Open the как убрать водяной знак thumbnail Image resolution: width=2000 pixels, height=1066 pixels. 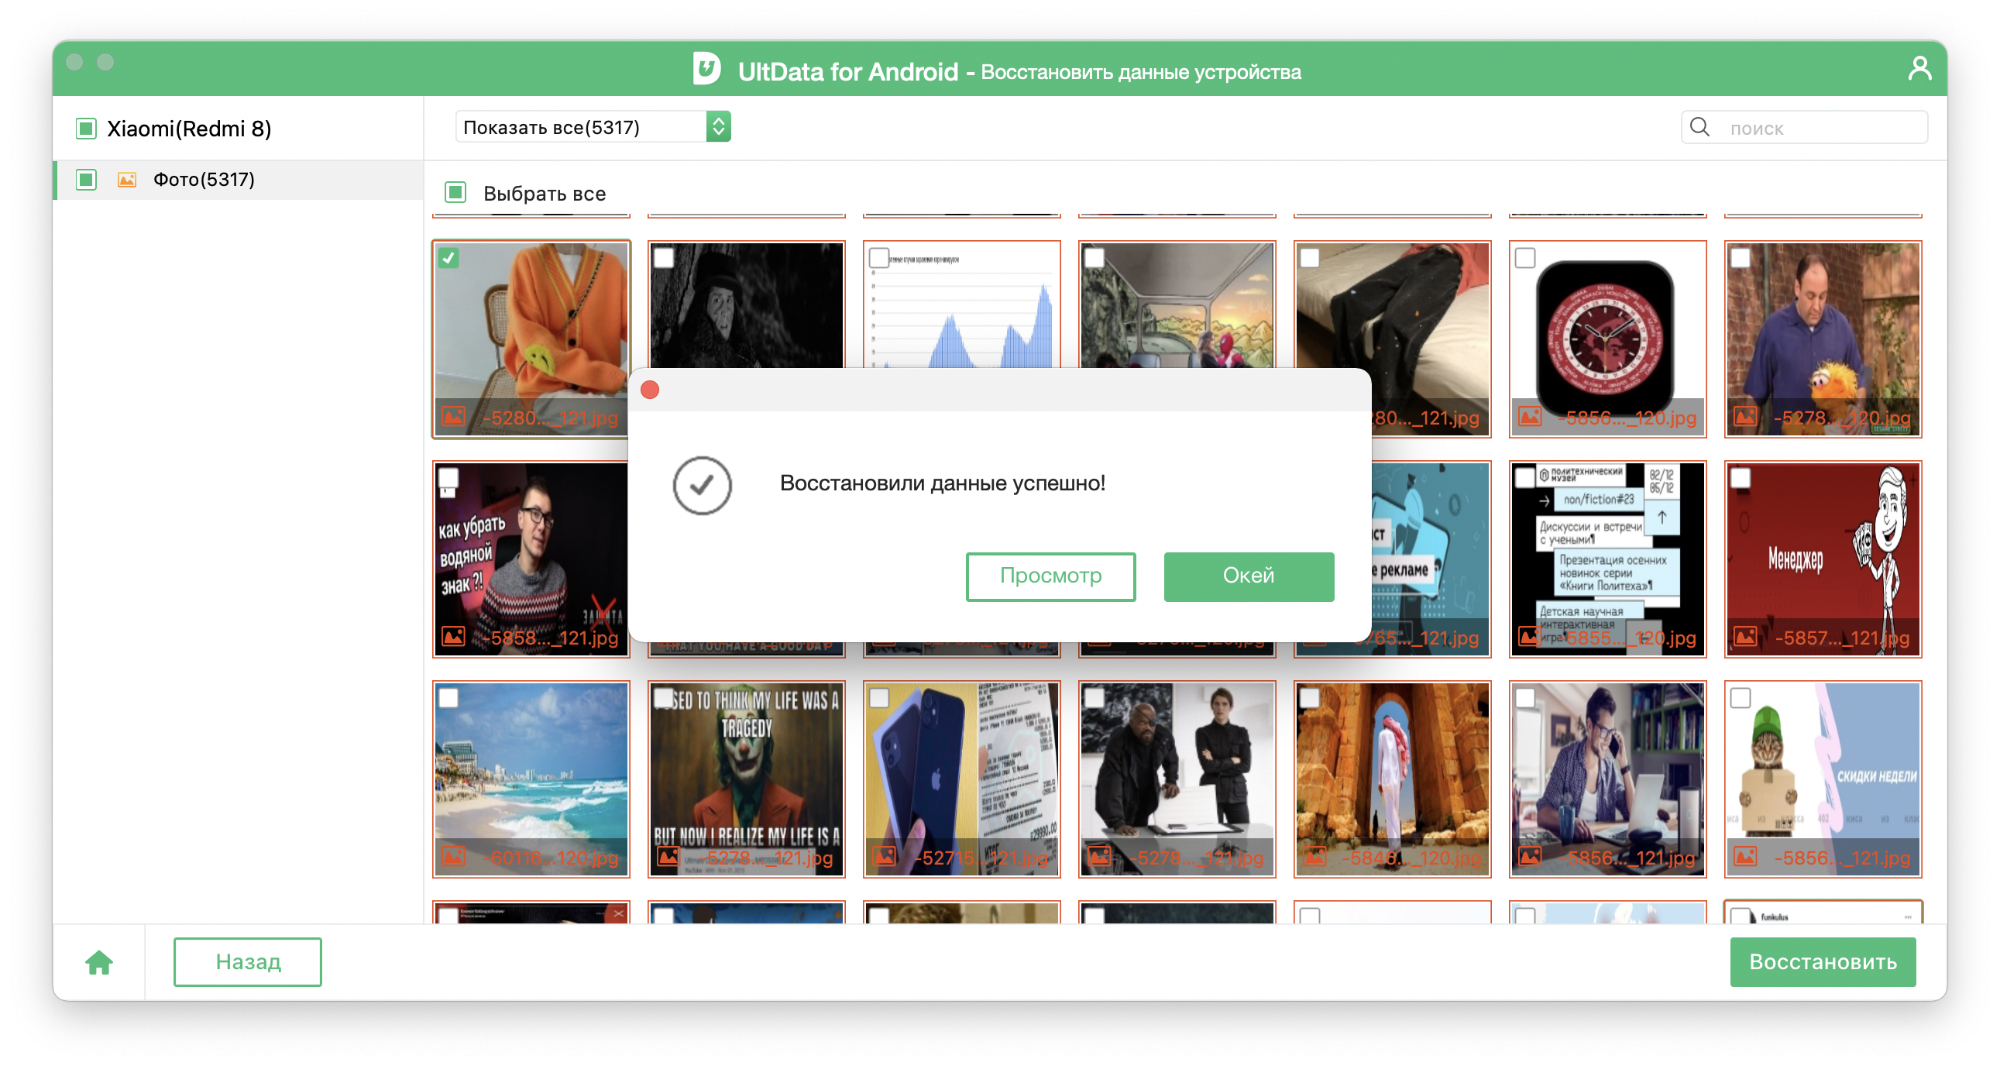click(531, 559)
